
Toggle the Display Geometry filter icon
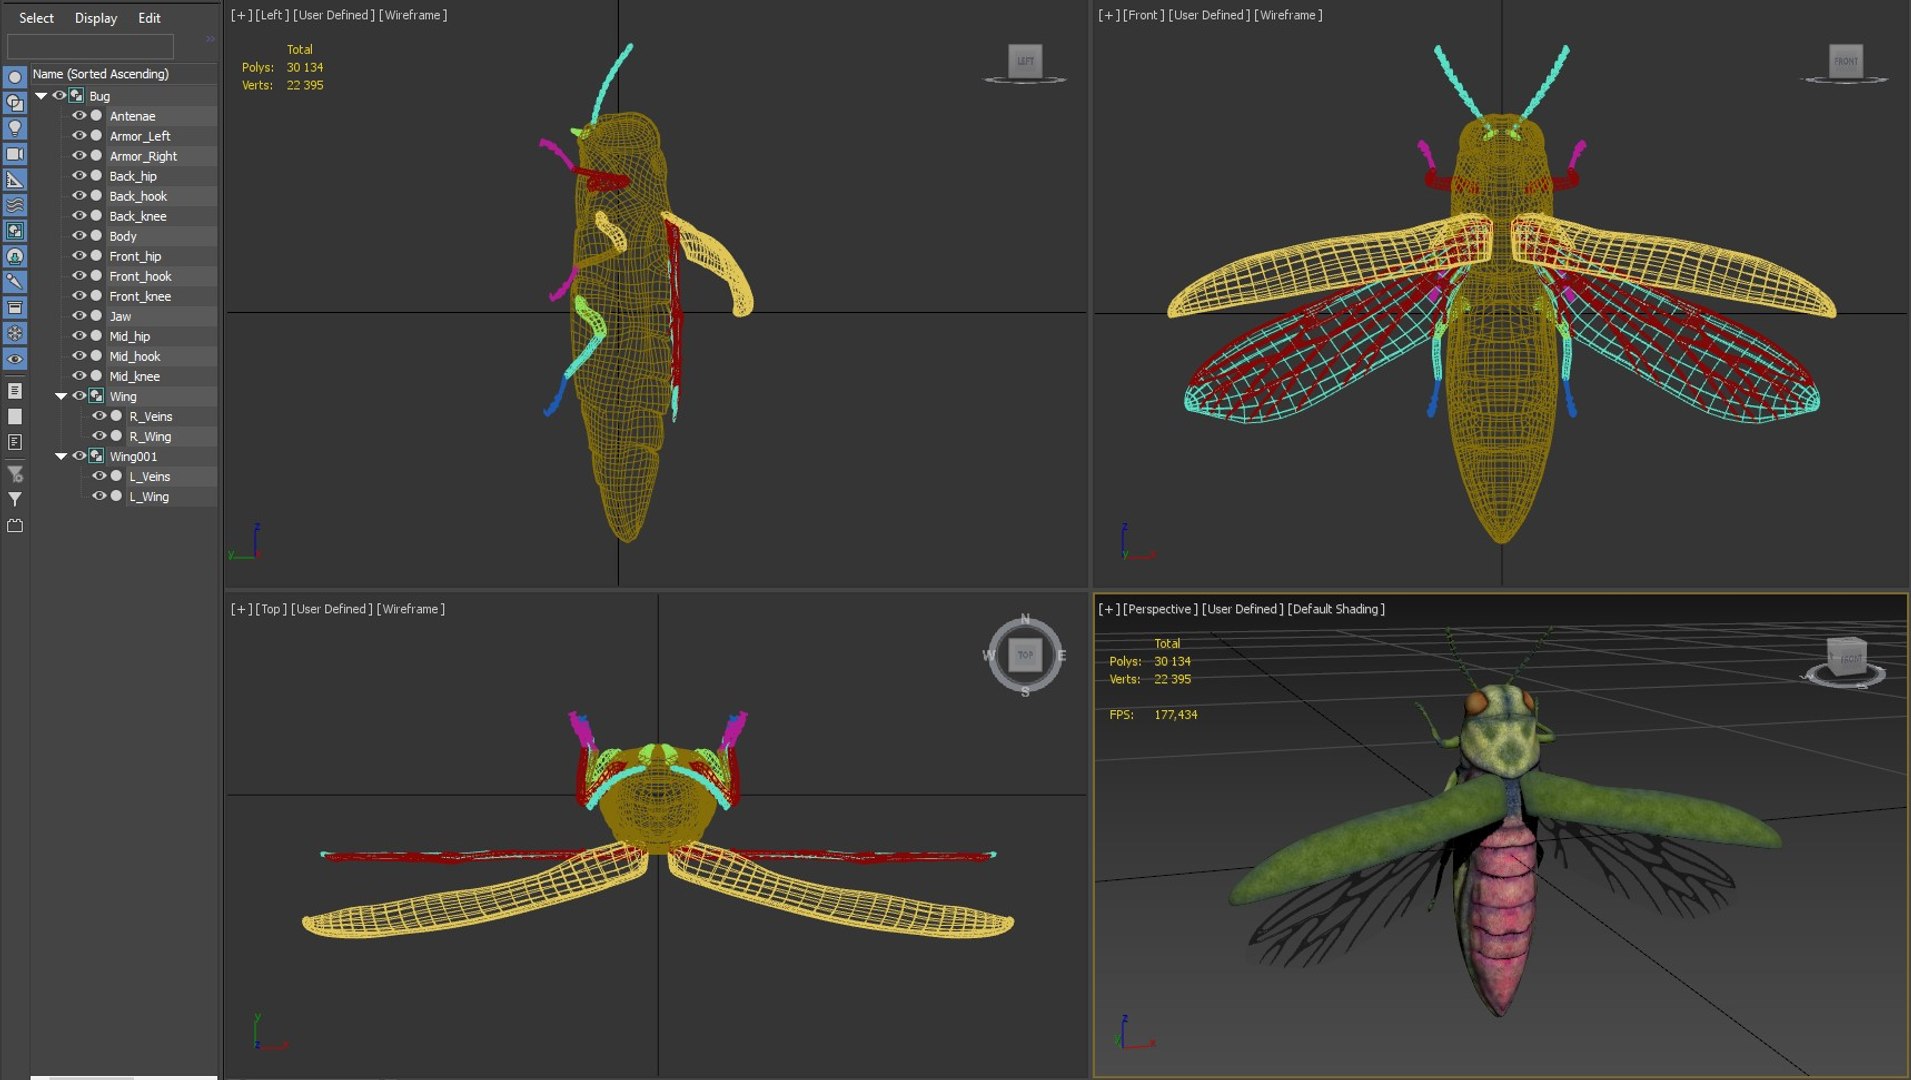click(15, 77)
